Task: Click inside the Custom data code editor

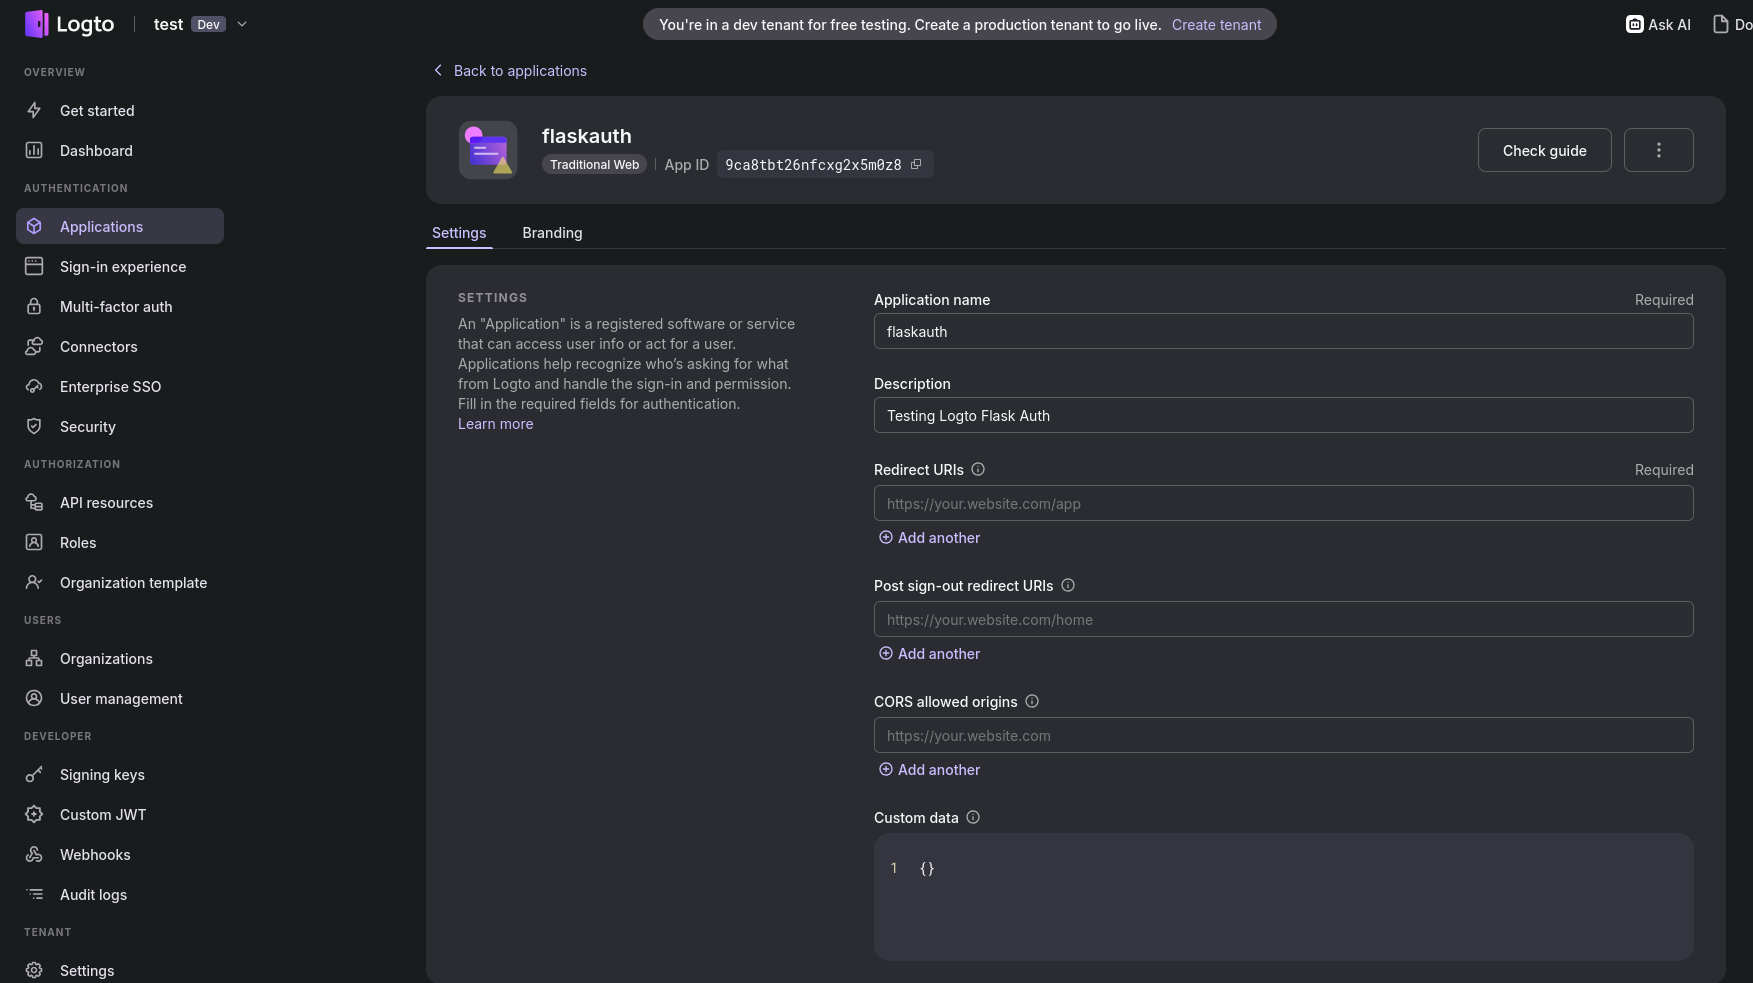Action: (x=1283, y=897)
